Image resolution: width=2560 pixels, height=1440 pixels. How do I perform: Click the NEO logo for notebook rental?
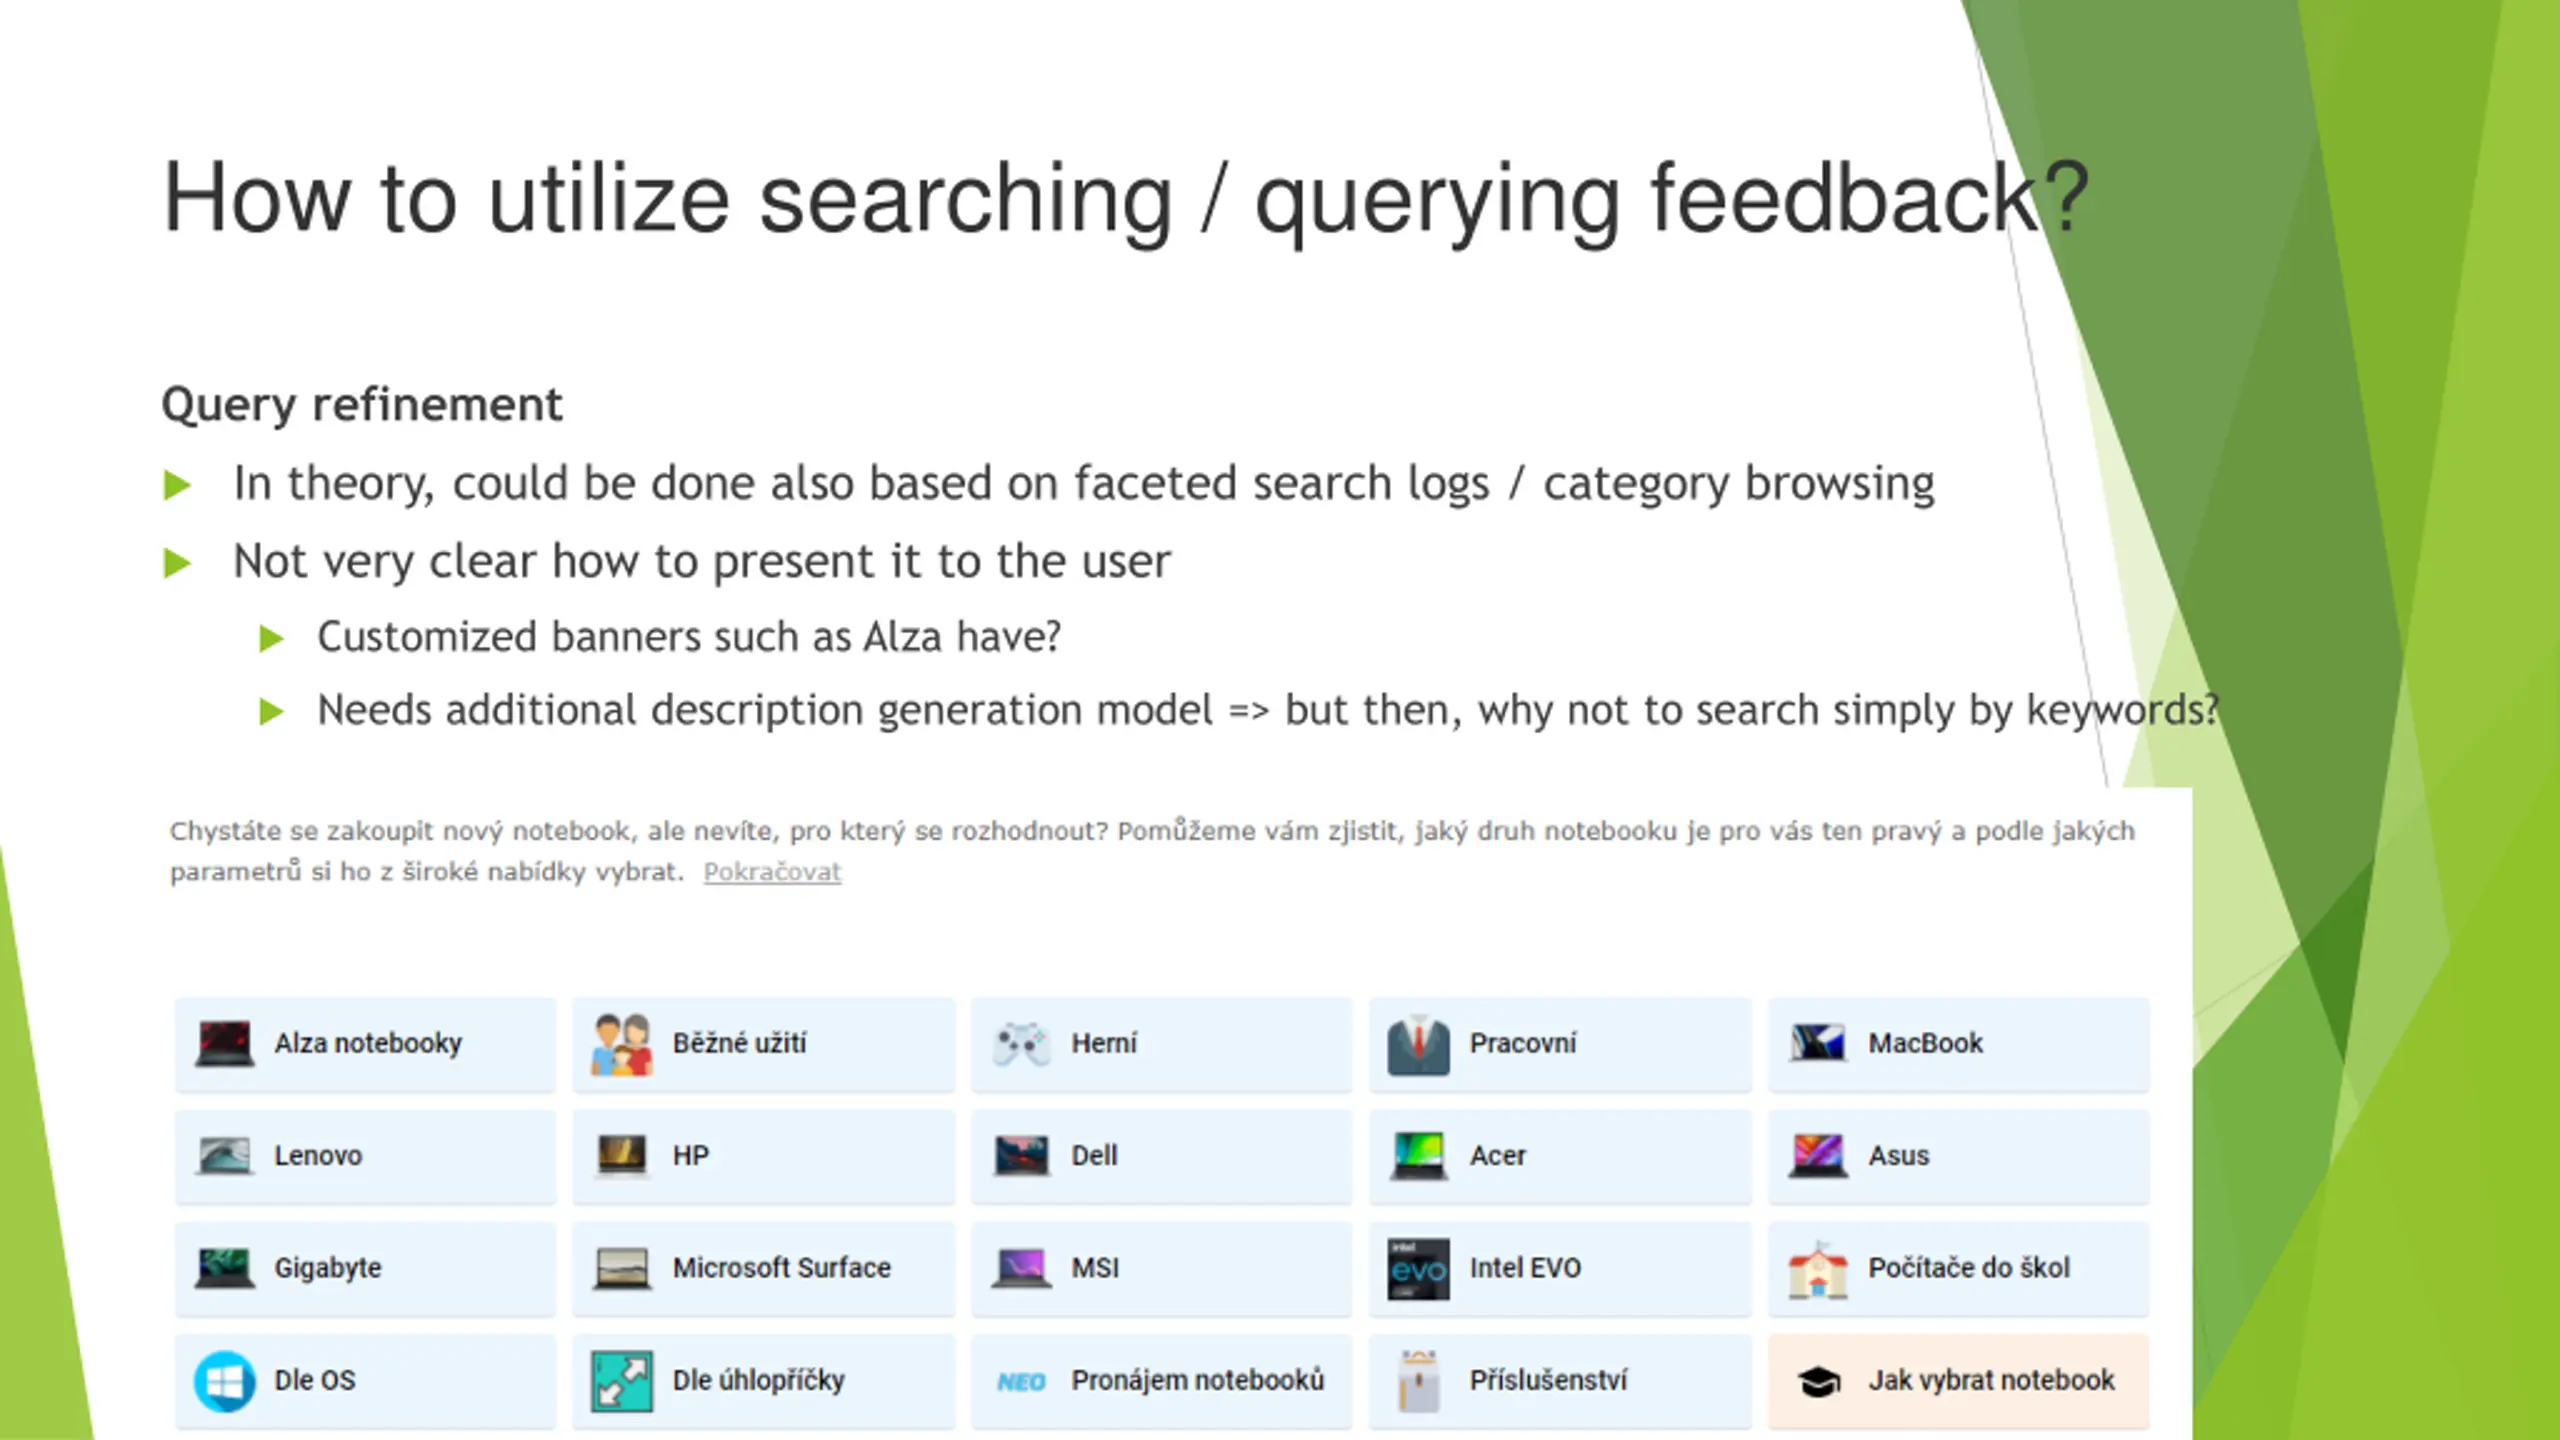click(x=1020, y=1382)
